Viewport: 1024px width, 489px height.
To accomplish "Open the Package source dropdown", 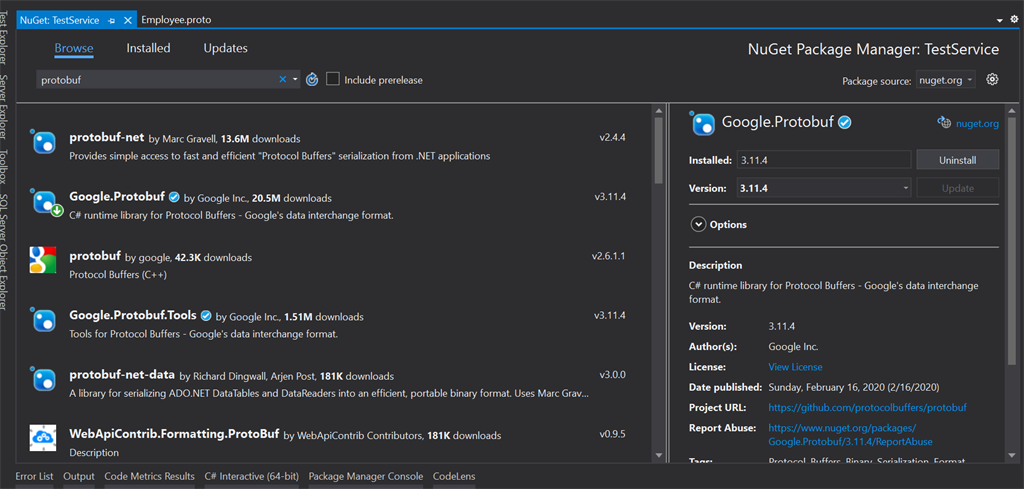I will pyautogui.click(x=946, y=80).
